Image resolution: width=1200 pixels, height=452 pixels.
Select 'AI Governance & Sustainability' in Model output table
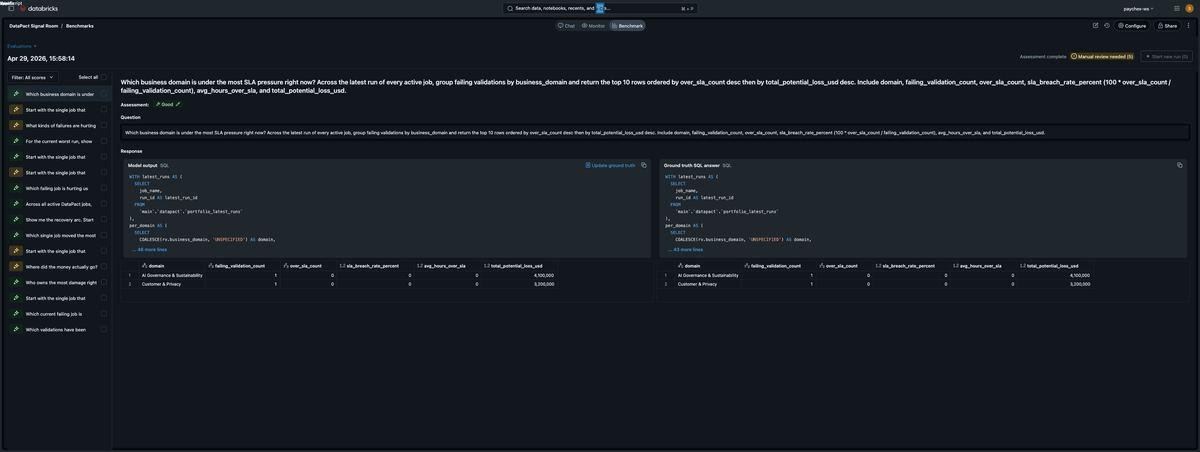coord(172,275)
